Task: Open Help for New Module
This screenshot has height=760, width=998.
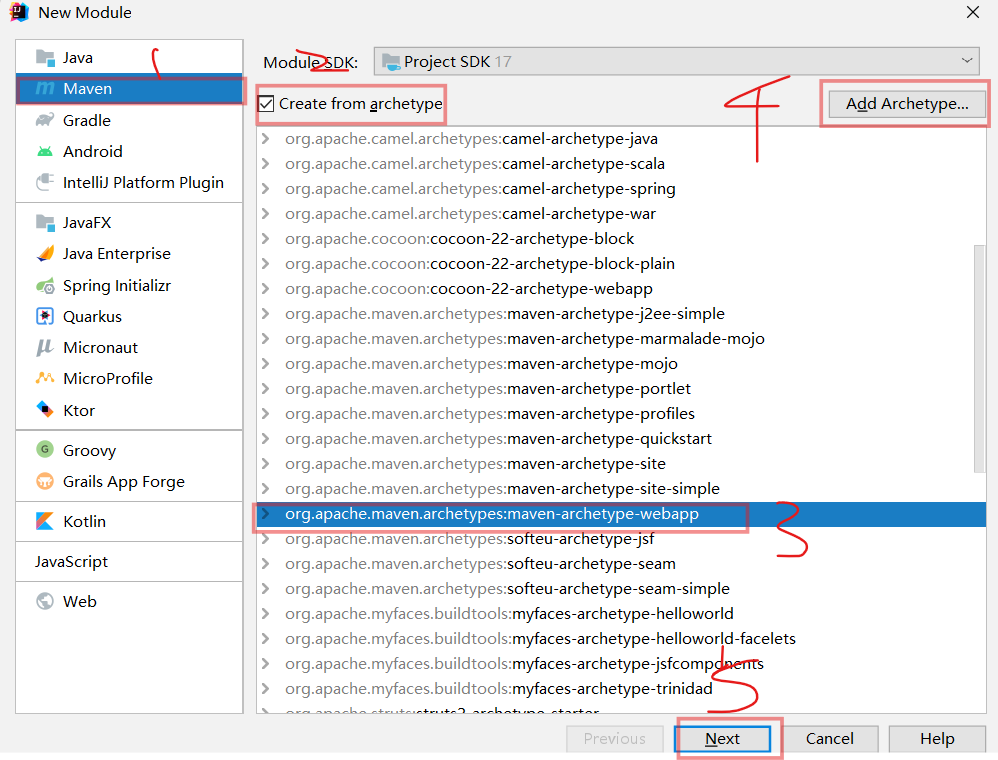Action: [937, 738]
